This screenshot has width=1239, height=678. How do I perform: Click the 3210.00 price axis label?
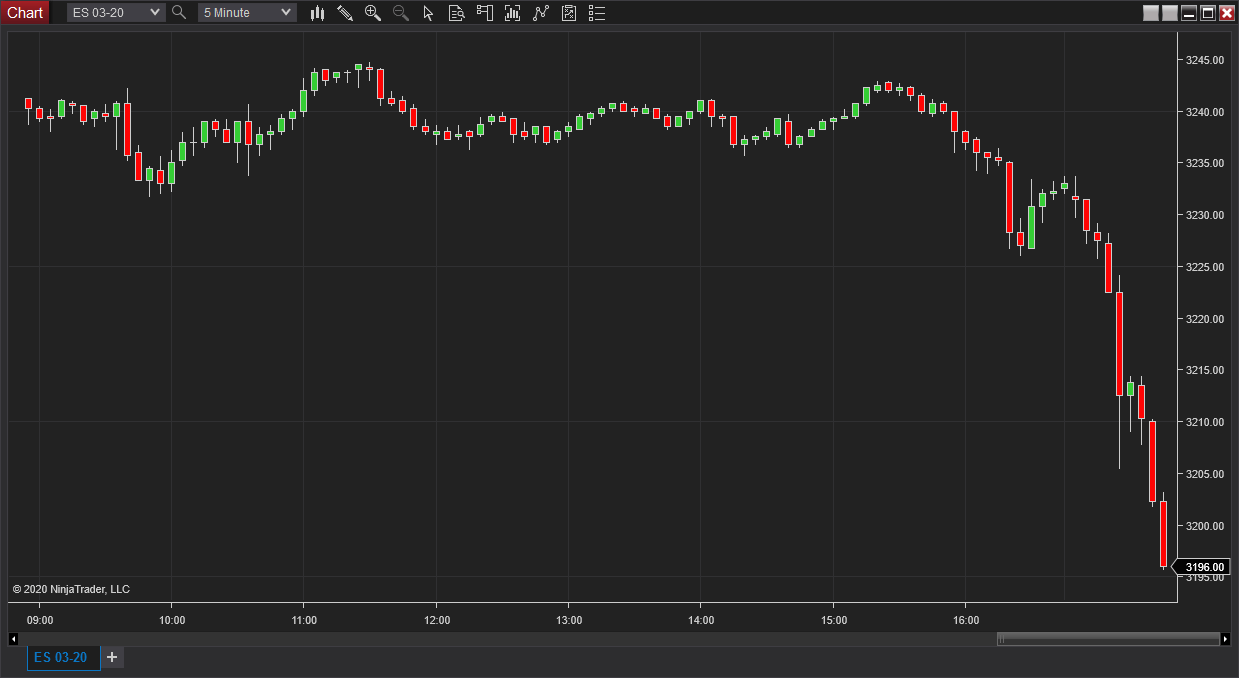tap(1205, 422)
